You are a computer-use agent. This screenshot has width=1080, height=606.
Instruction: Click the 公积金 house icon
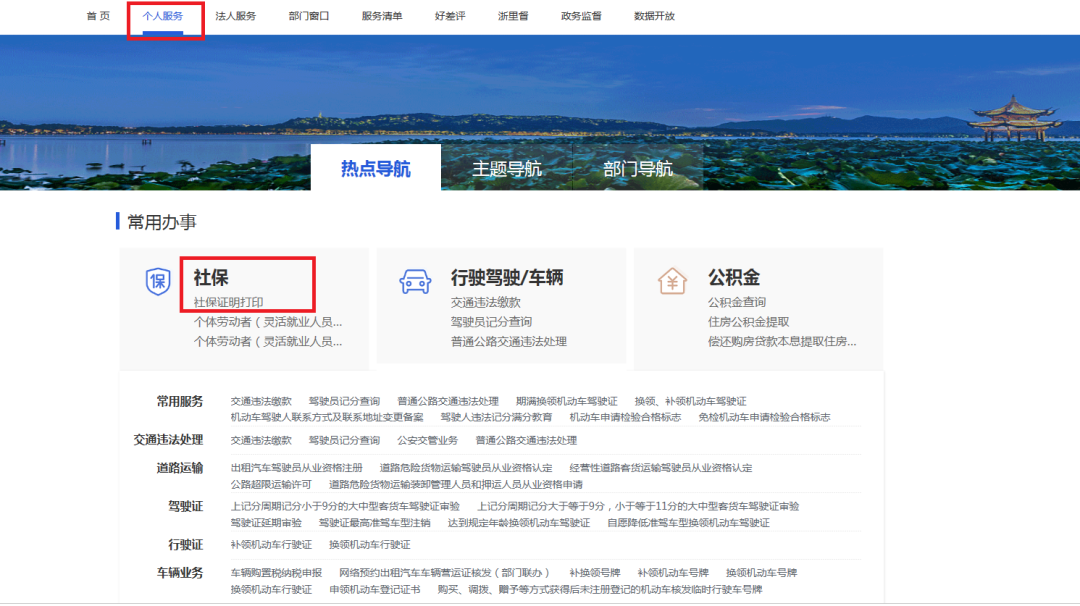point(672,282)
